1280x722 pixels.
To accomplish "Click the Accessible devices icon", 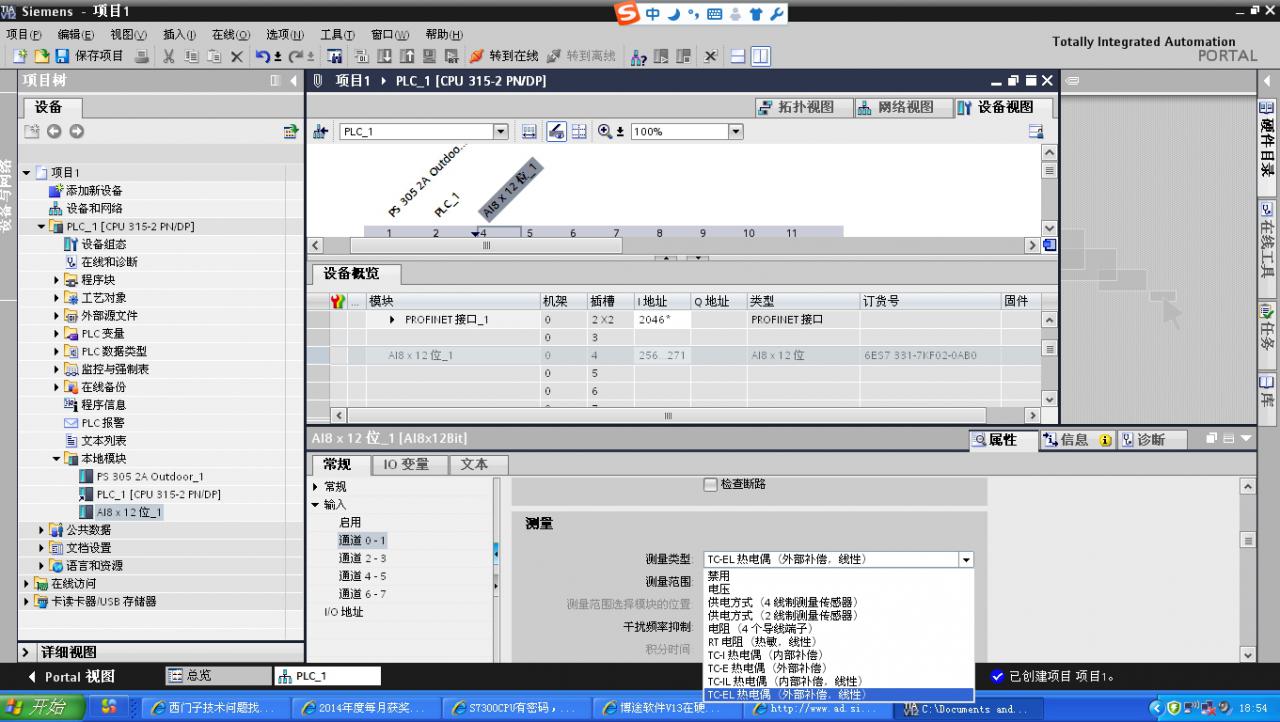I will pyautogui.click(x=638, y=57).
